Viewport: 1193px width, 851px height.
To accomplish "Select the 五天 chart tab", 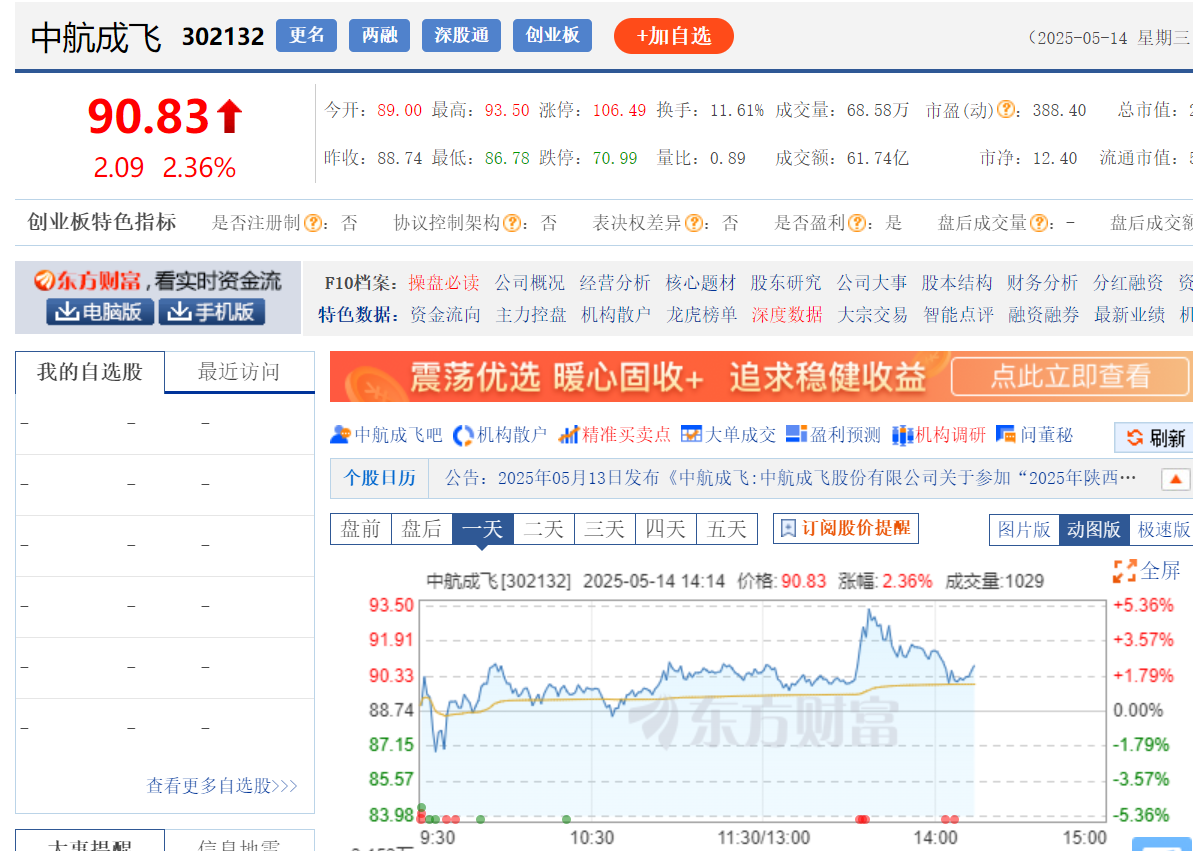I will 727,529.
